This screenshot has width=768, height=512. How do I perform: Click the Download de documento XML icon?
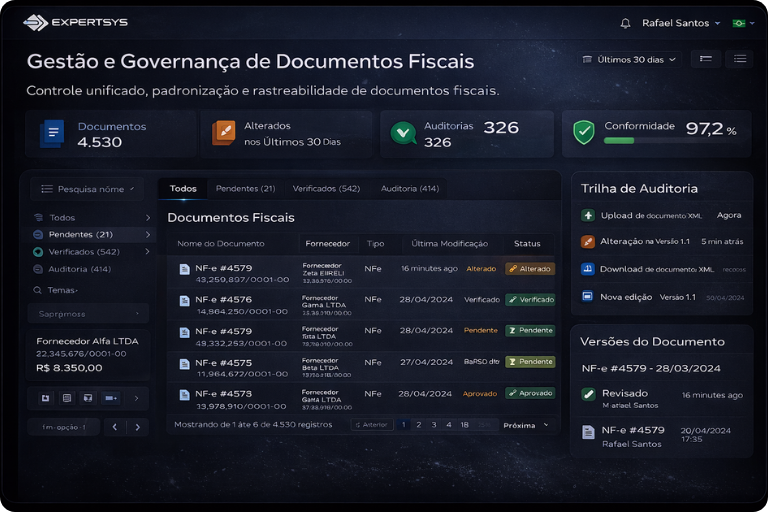pos(588,269)
